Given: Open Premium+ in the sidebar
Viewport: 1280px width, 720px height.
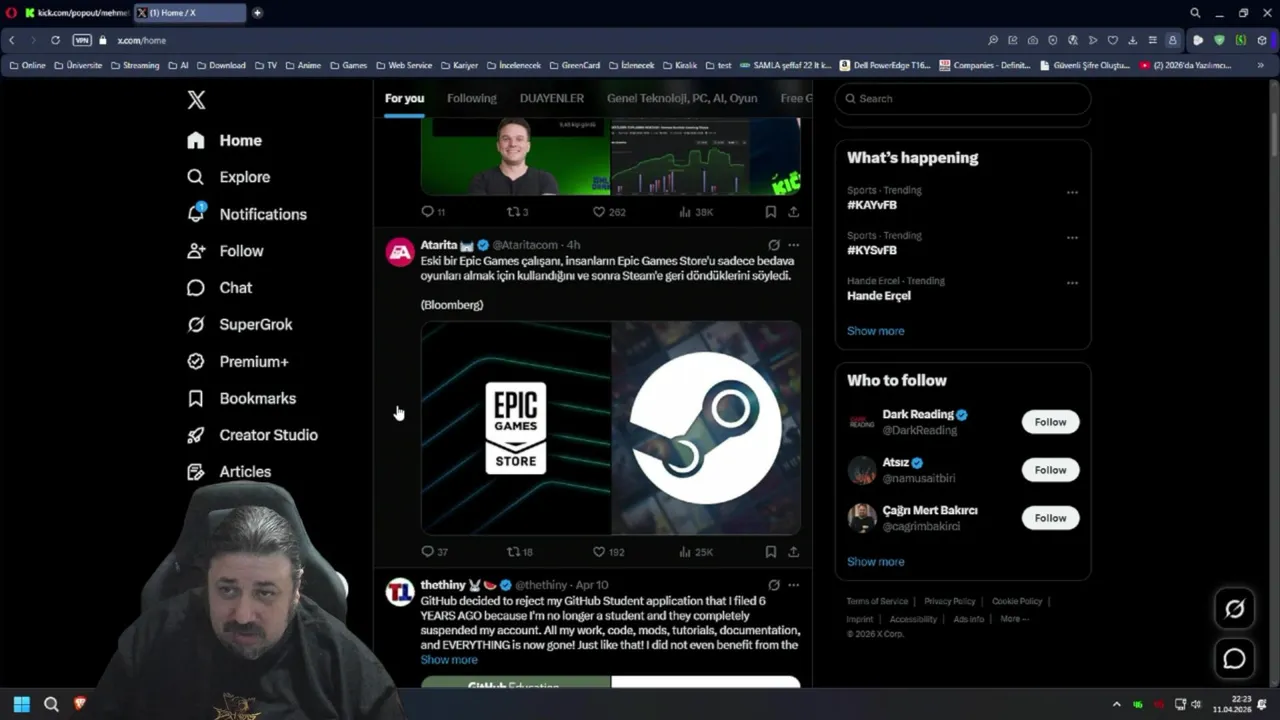Looking at the screenshot, I should [238, 362].
